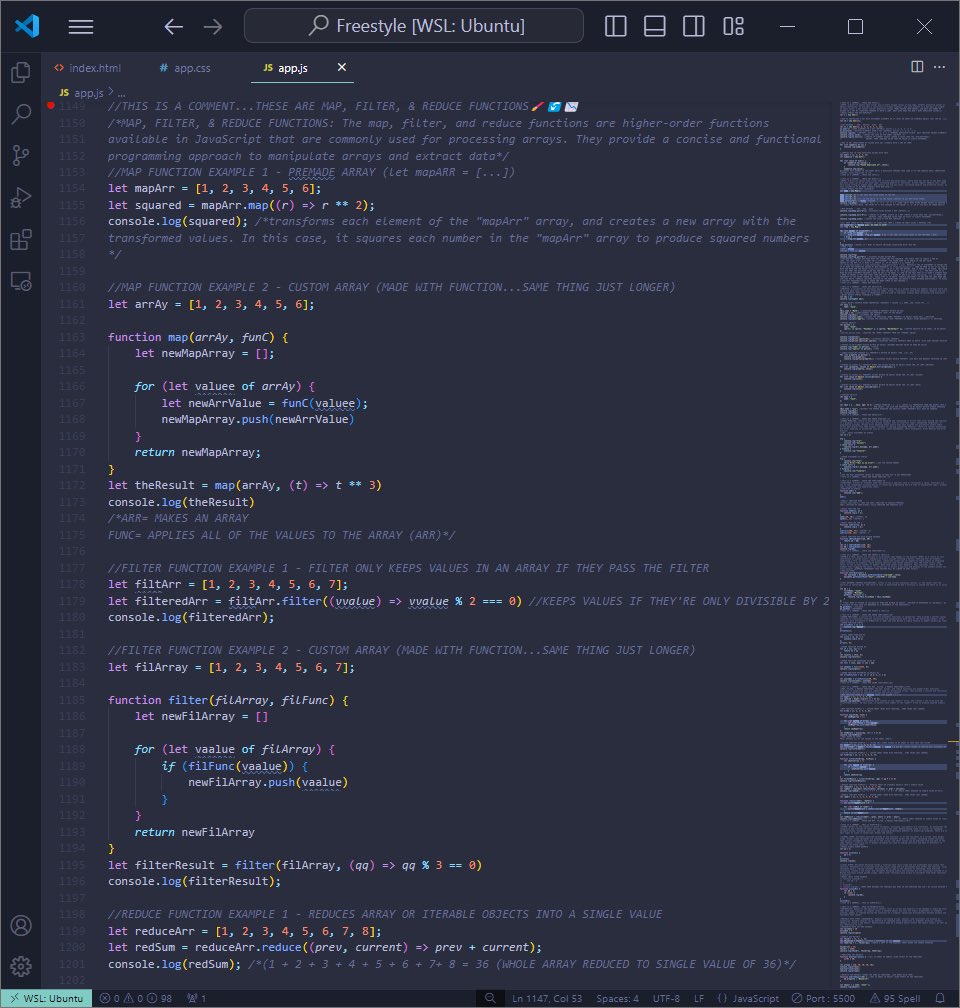Screen dimensions: 960x1008
Task: Change end of line sequence LF
Action: 699,998
